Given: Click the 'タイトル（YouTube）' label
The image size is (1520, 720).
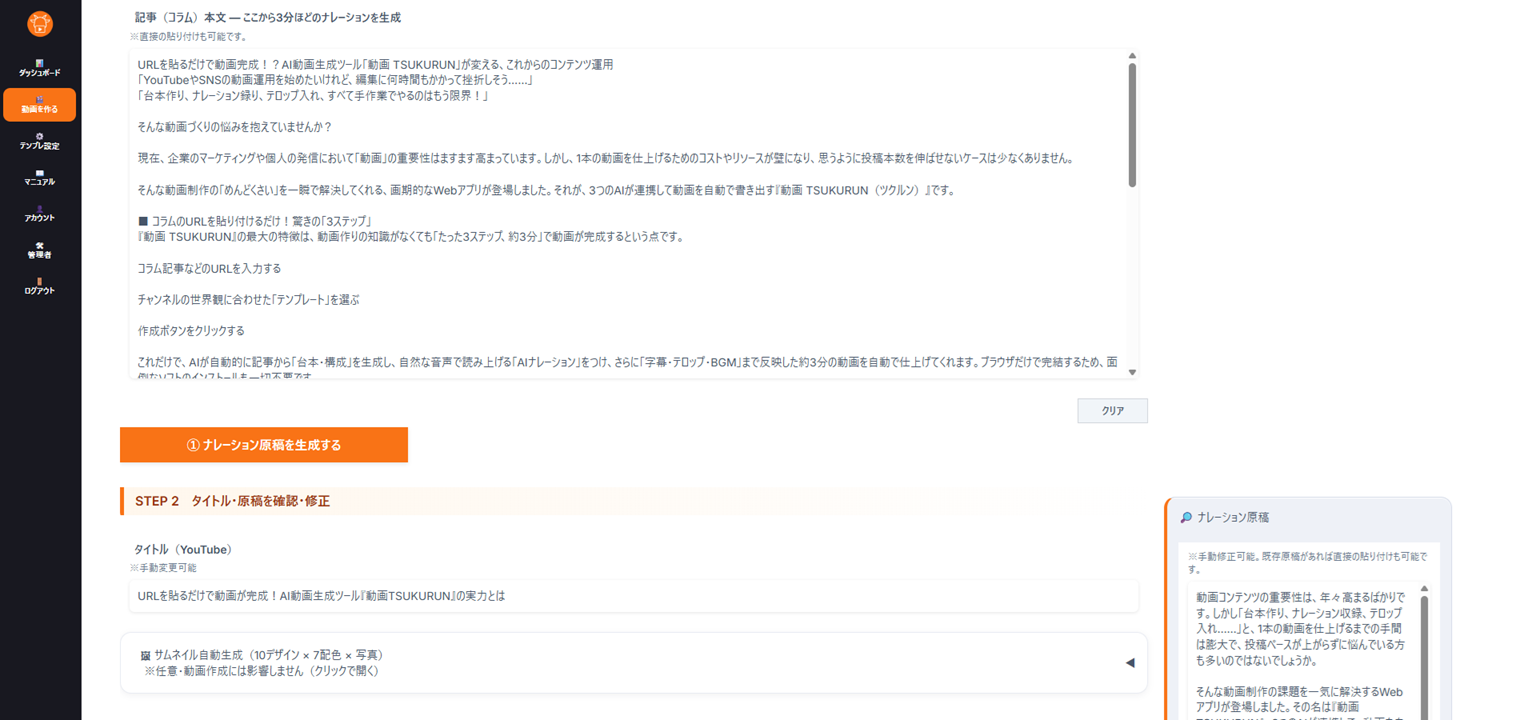Looking at the screenshot, I should [x=184, y=550].
